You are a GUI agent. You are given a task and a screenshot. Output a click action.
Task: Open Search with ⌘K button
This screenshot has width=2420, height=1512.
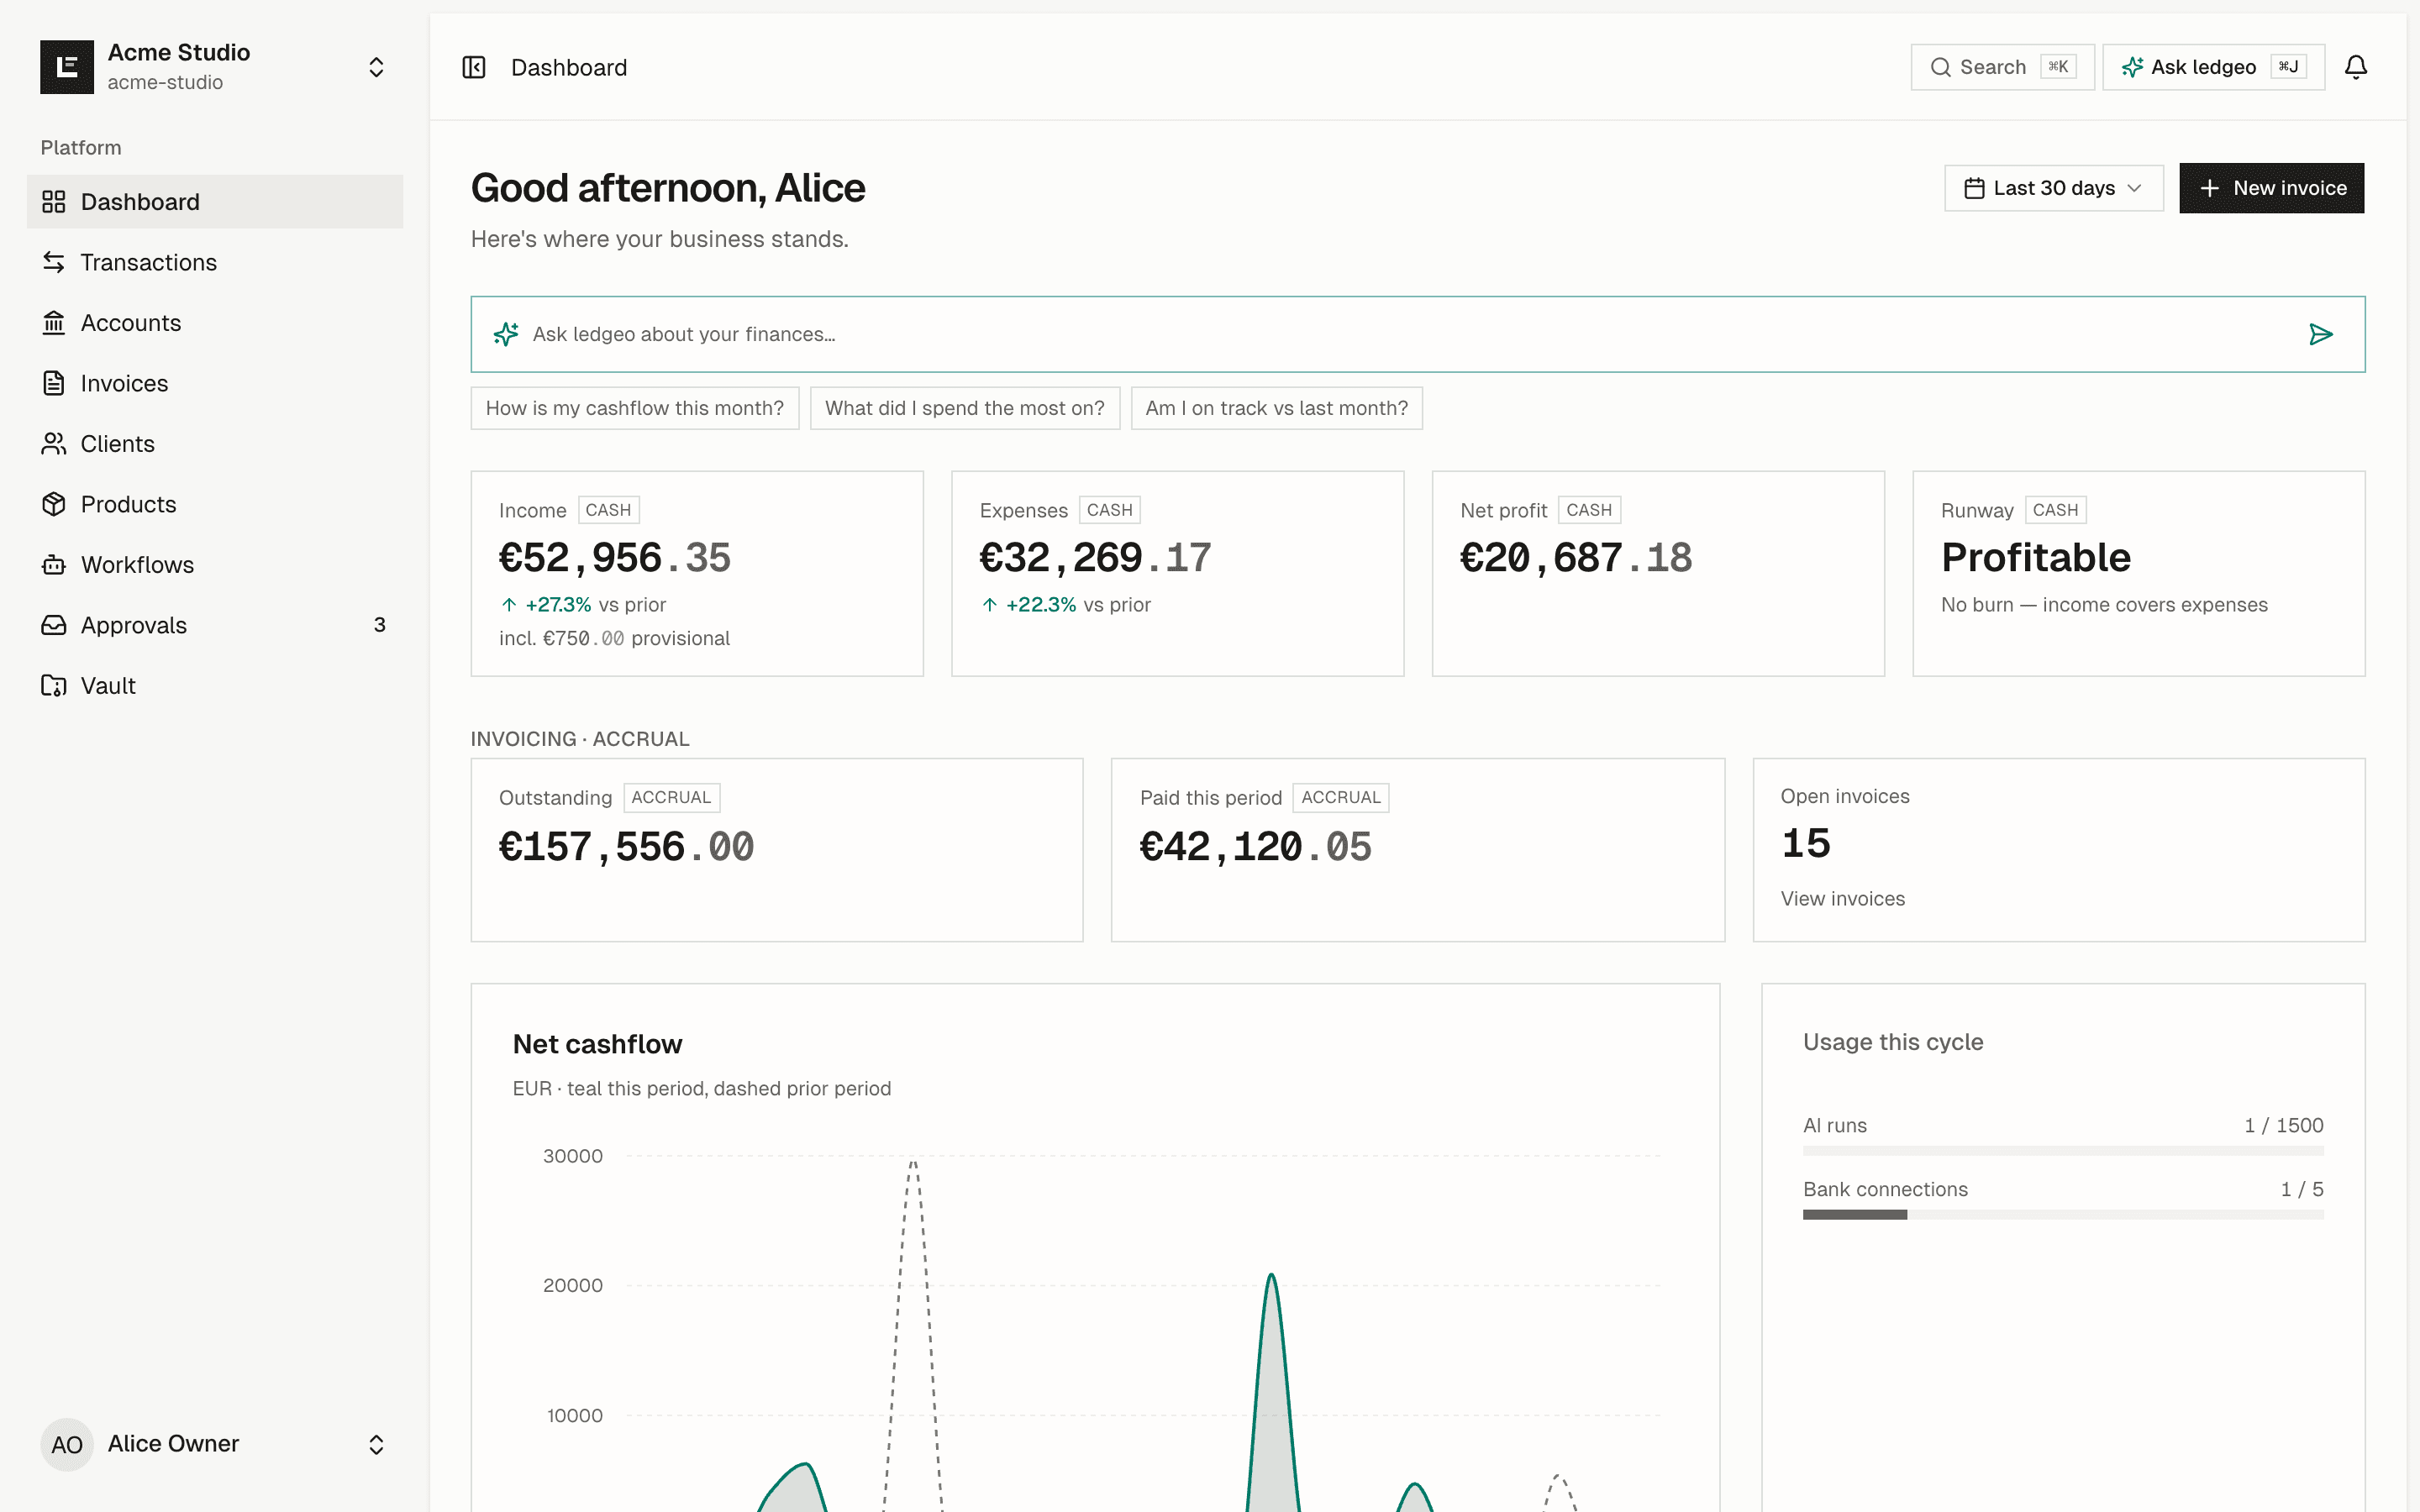(2002, 67)
